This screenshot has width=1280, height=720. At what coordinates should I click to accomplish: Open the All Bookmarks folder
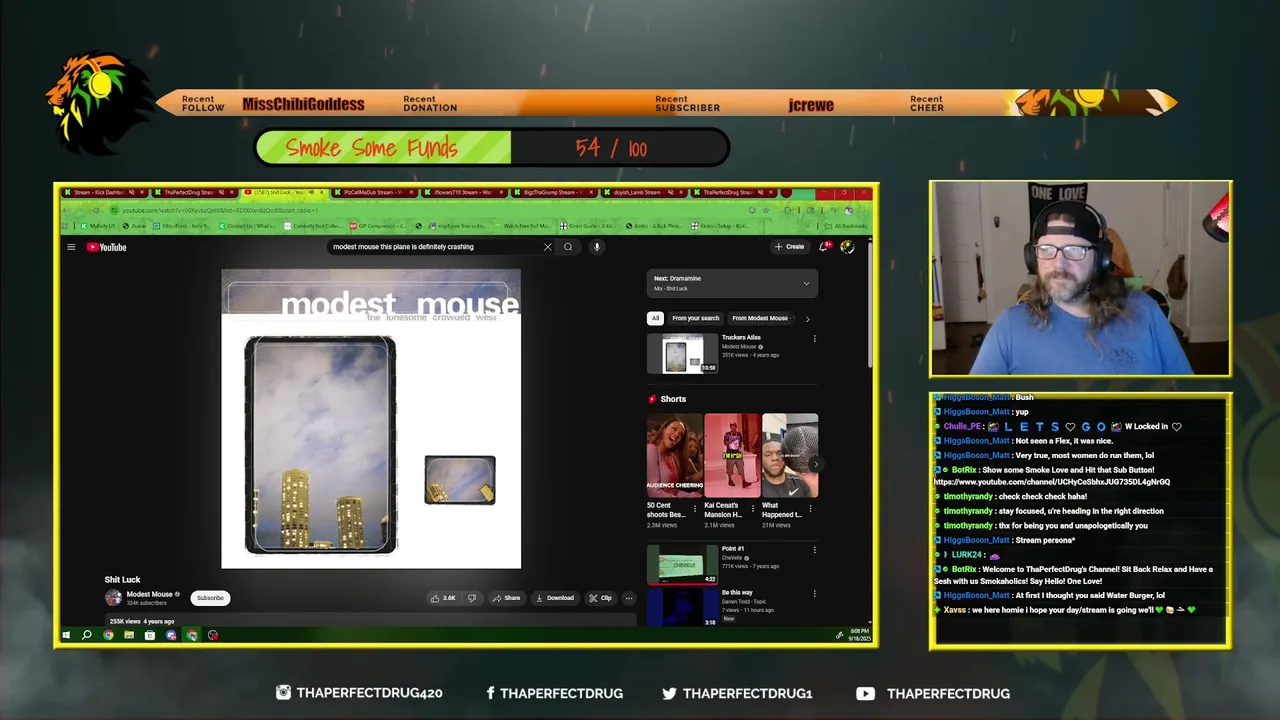[847, 226]
